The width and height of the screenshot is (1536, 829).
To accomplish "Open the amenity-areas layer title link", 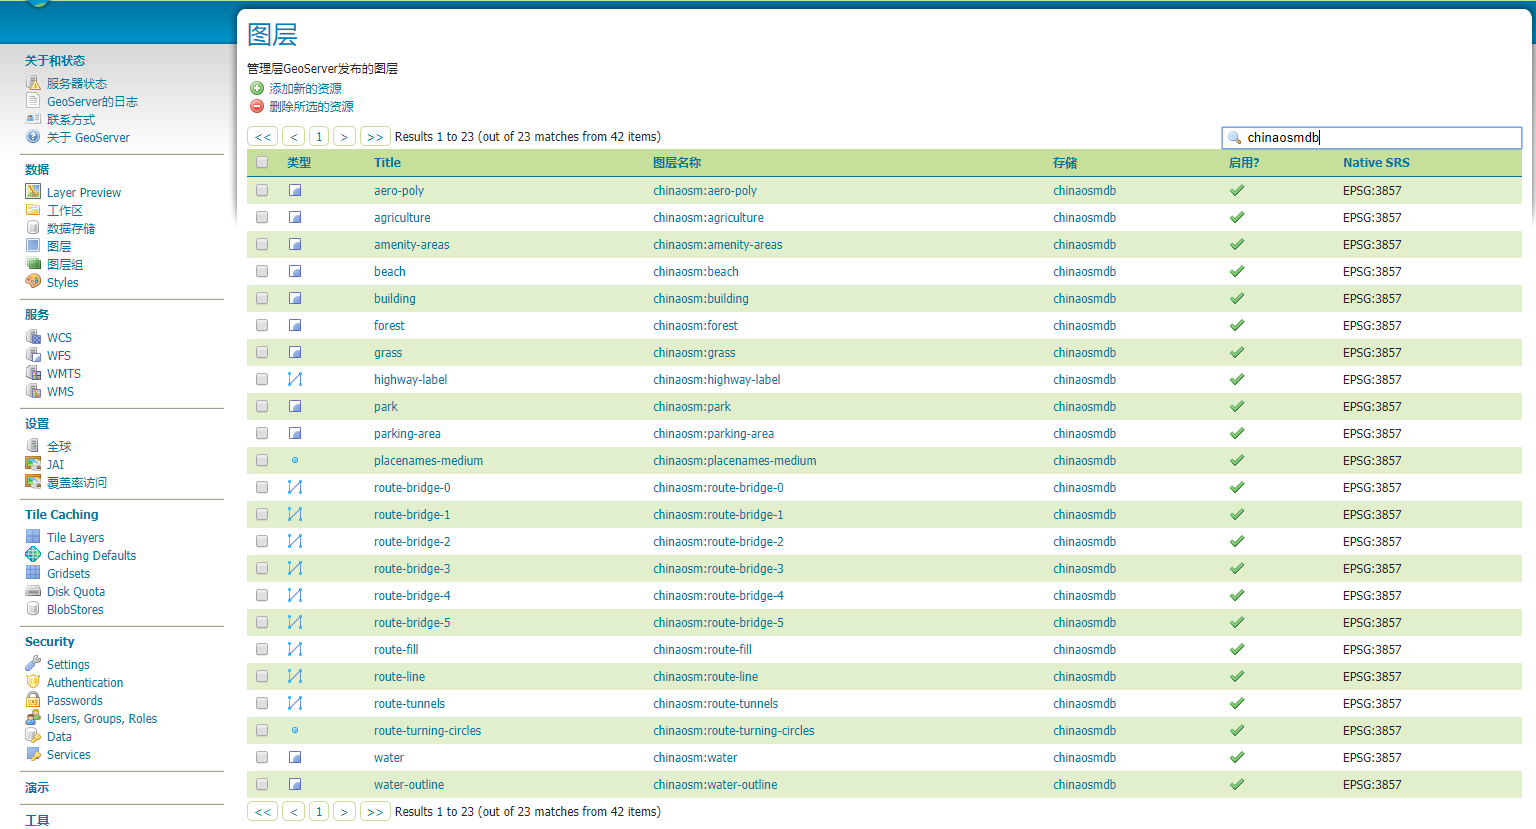I will point(412,244).
